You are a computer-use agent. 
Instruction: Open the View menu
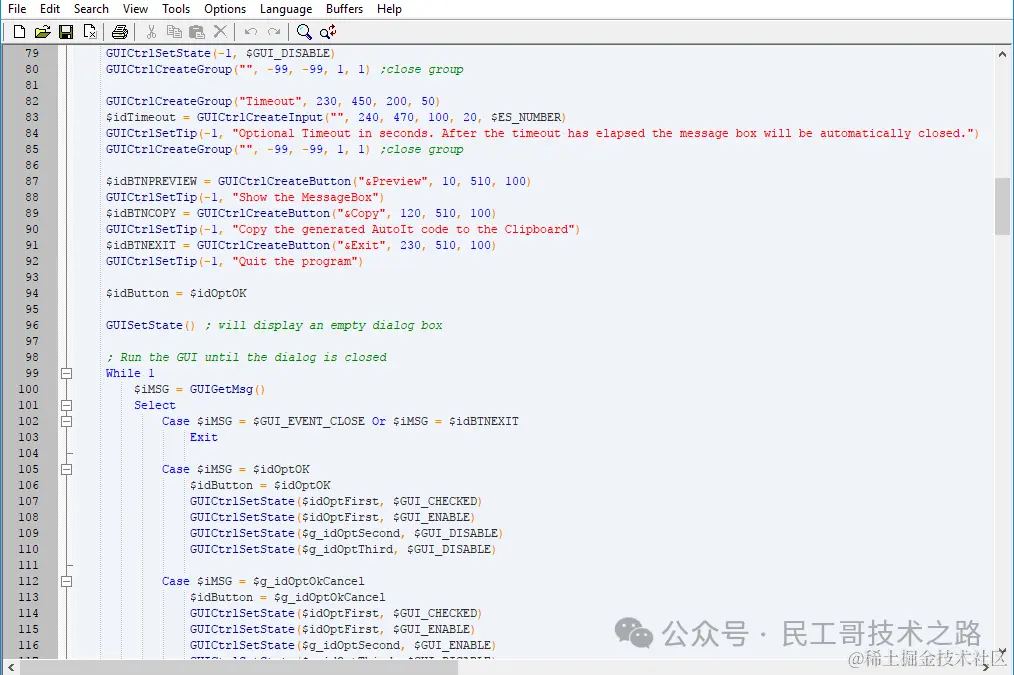click(x=135, y=9)
